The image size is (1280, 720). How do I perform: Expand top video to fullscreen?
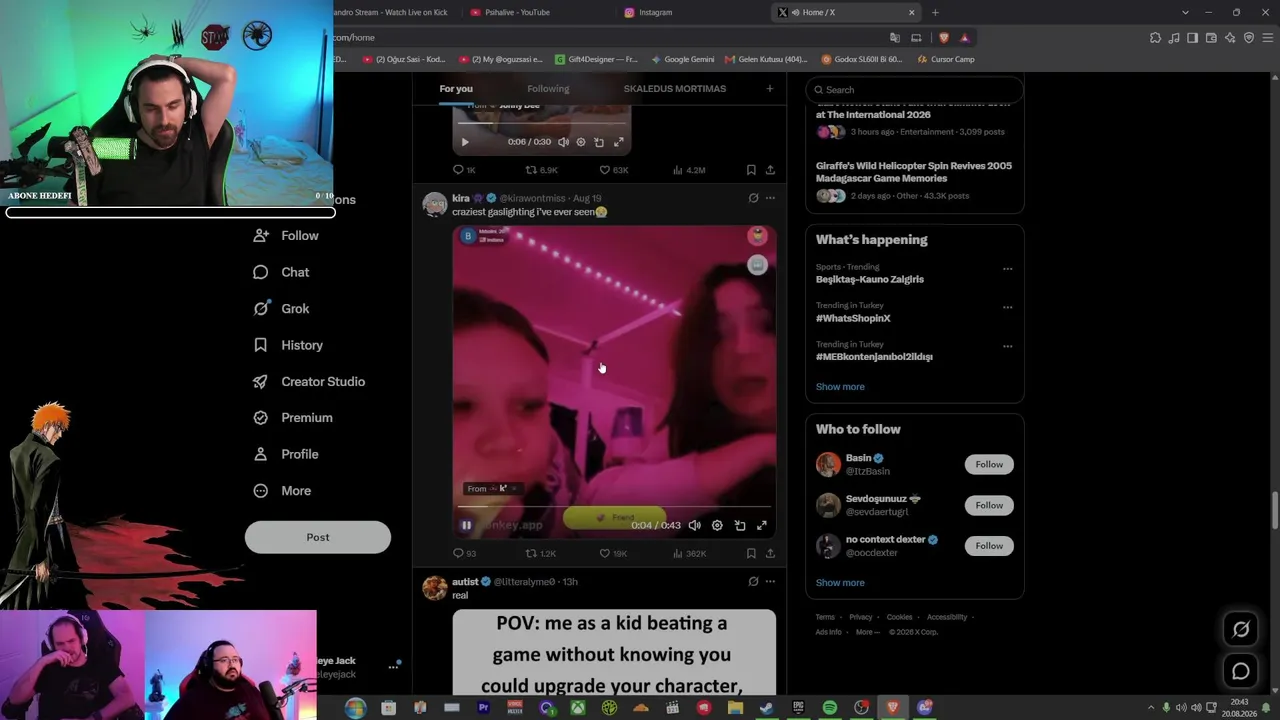[x=619, y=142]
